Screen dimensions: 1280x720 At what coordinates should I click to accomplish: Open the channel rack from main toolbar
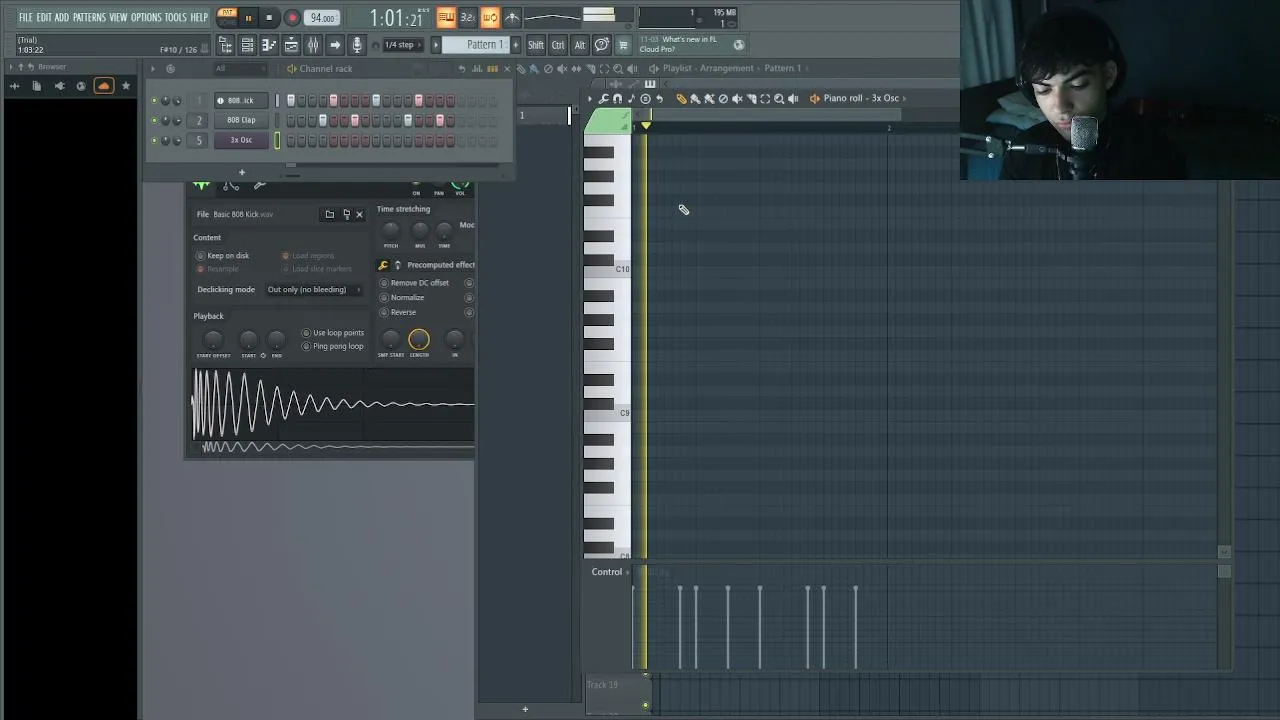(x=247, y=45)
